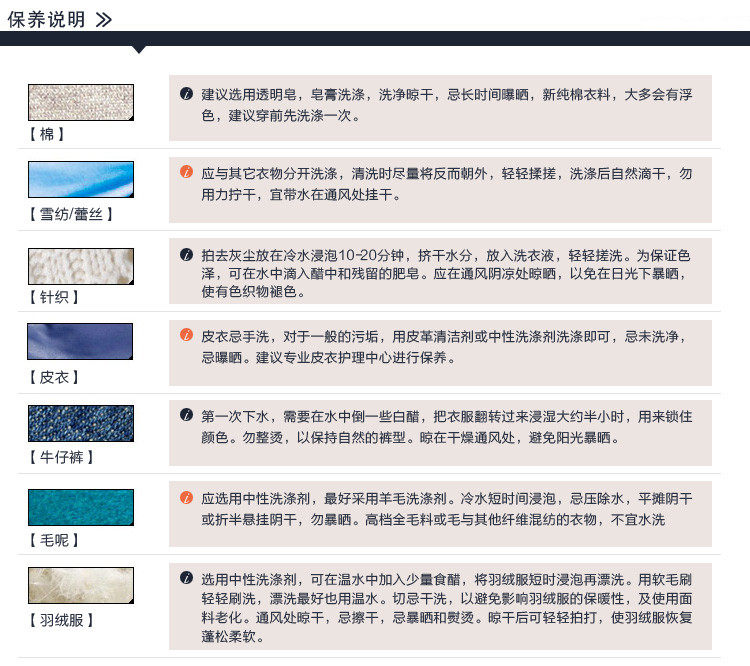
Task: Click the info icon in the 针织 row
Action: [x=186, y=255]
